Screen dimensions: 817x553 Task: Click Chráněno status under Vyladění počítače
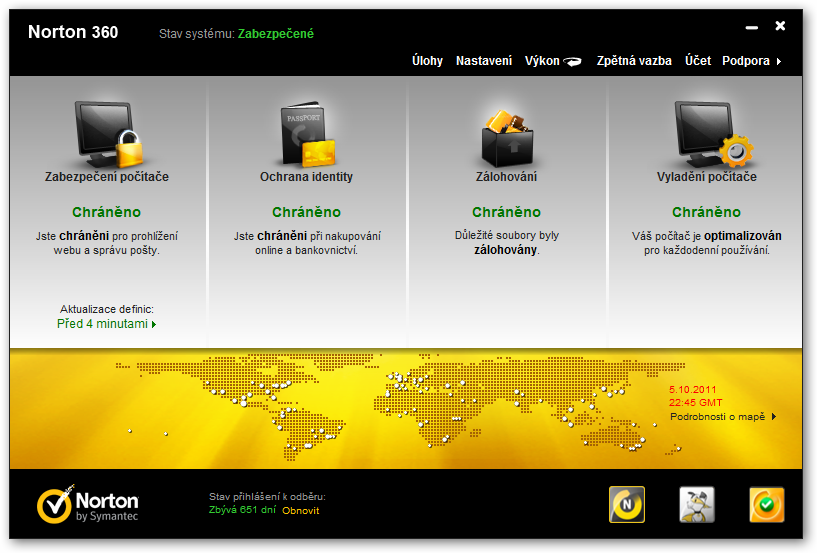pos(707,212)
